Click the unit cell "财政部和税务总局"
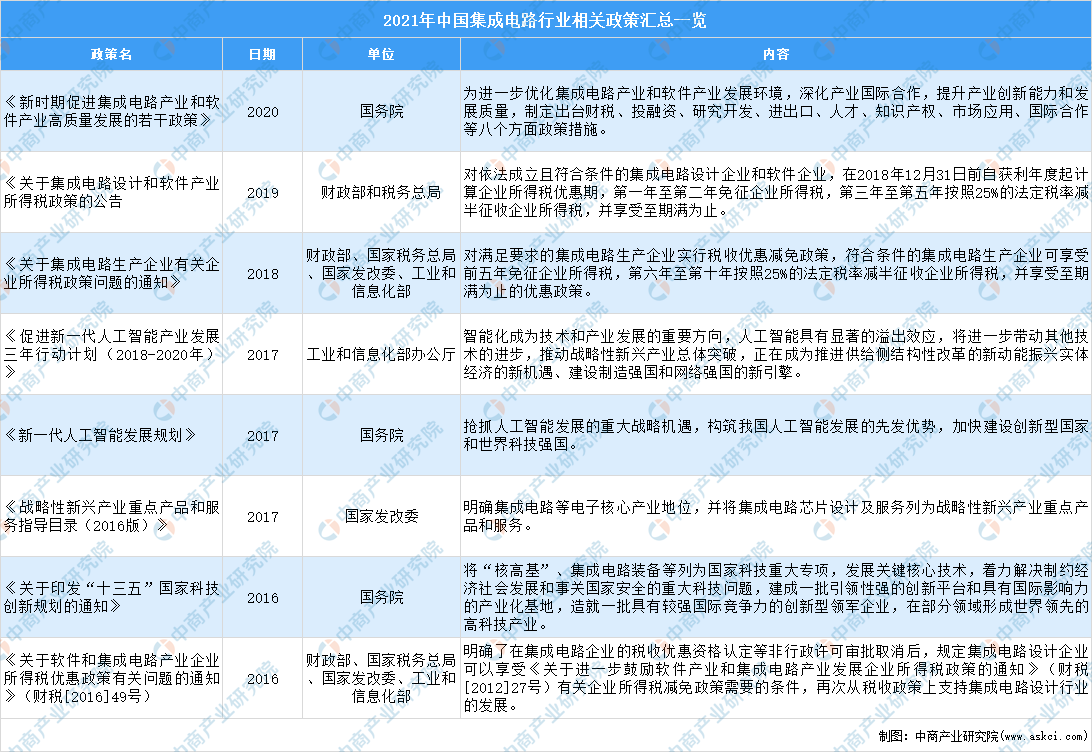Viewport: 1092px width, 752px height. [381, 192]
